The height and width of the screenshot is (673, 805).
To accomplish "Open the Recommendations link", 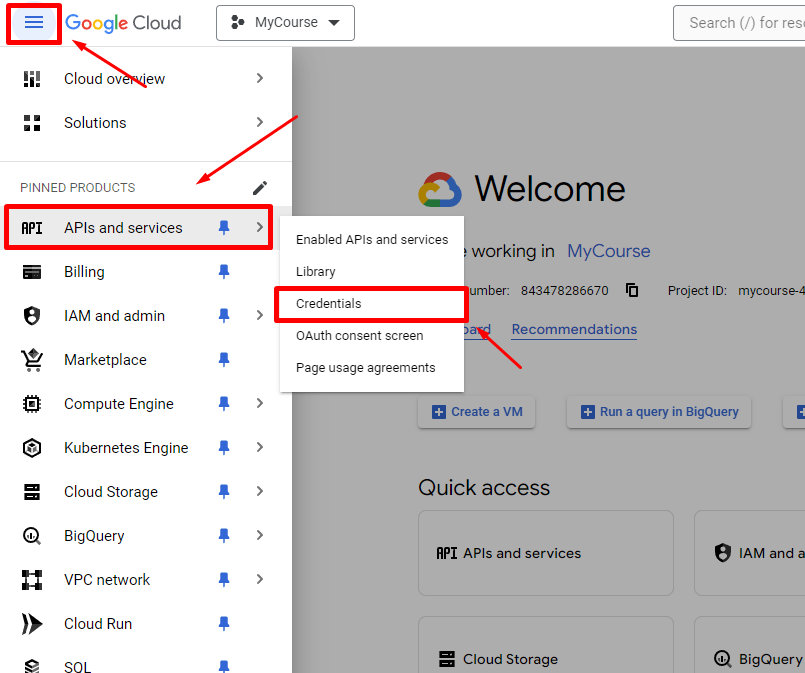I will coord(574,330).
